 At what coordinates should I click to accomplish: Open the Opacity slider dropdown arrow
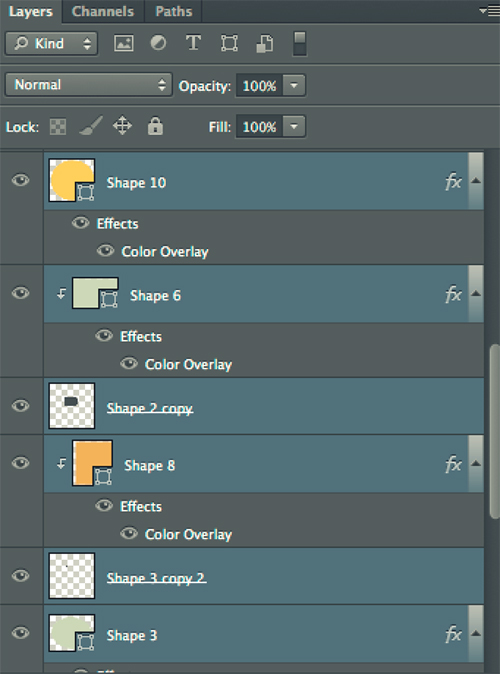click(x=294, y=86)
